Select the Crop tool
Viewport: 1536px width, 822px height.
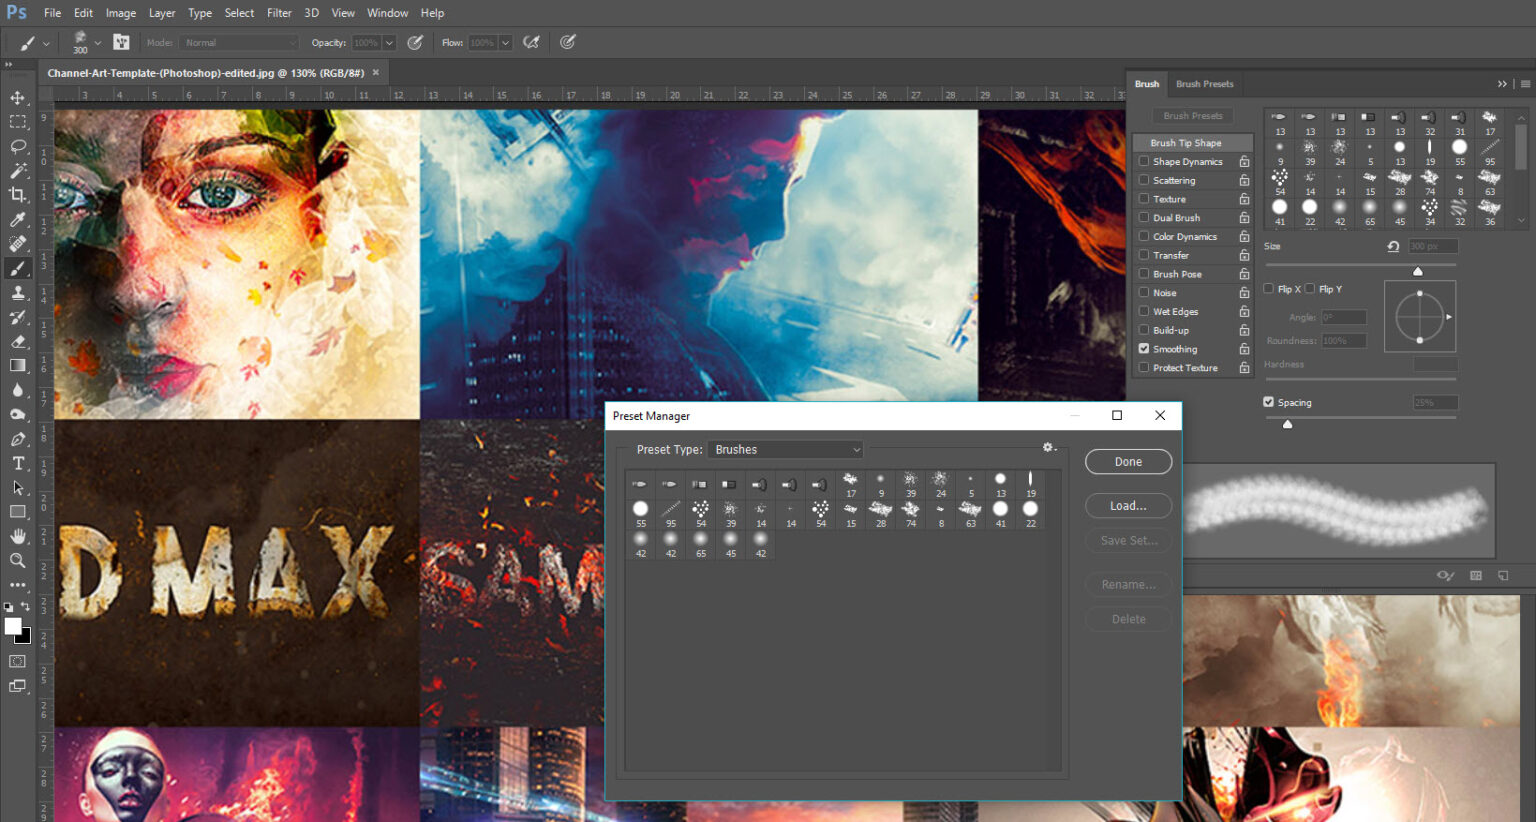pyautogui.click(x=18, y=195)
